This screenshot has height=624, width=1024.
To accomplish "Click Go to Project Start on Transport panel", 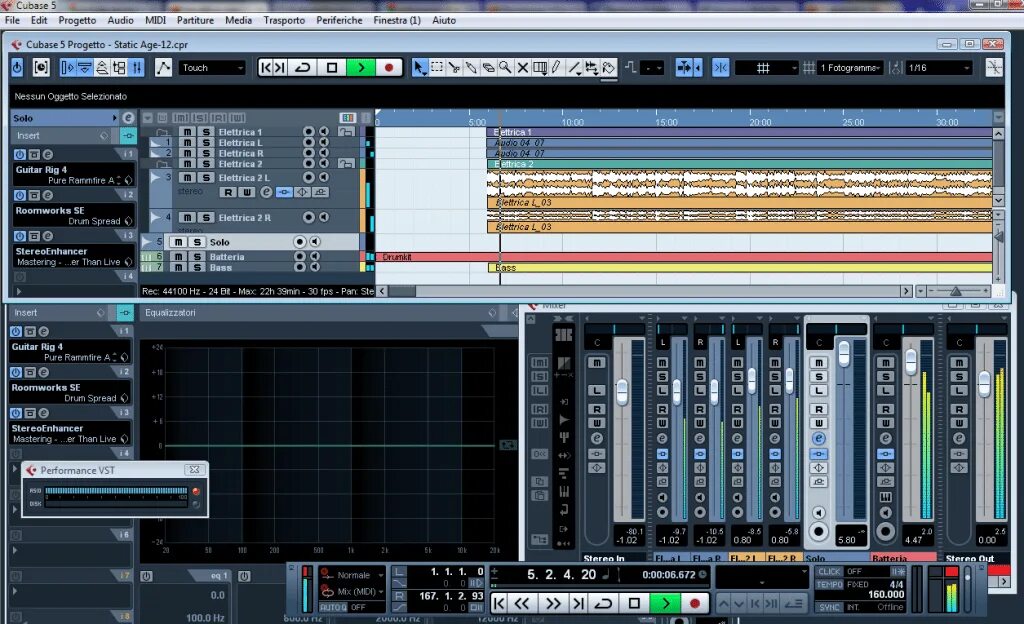I will (498, 603).
